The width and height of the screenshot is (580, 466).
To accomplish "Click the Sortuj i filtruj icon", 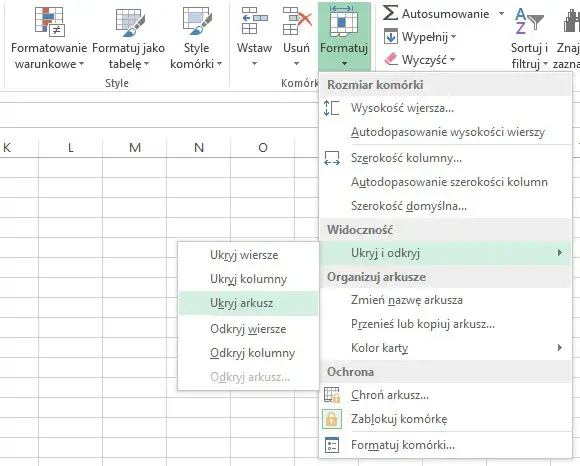I will [529, 21].
